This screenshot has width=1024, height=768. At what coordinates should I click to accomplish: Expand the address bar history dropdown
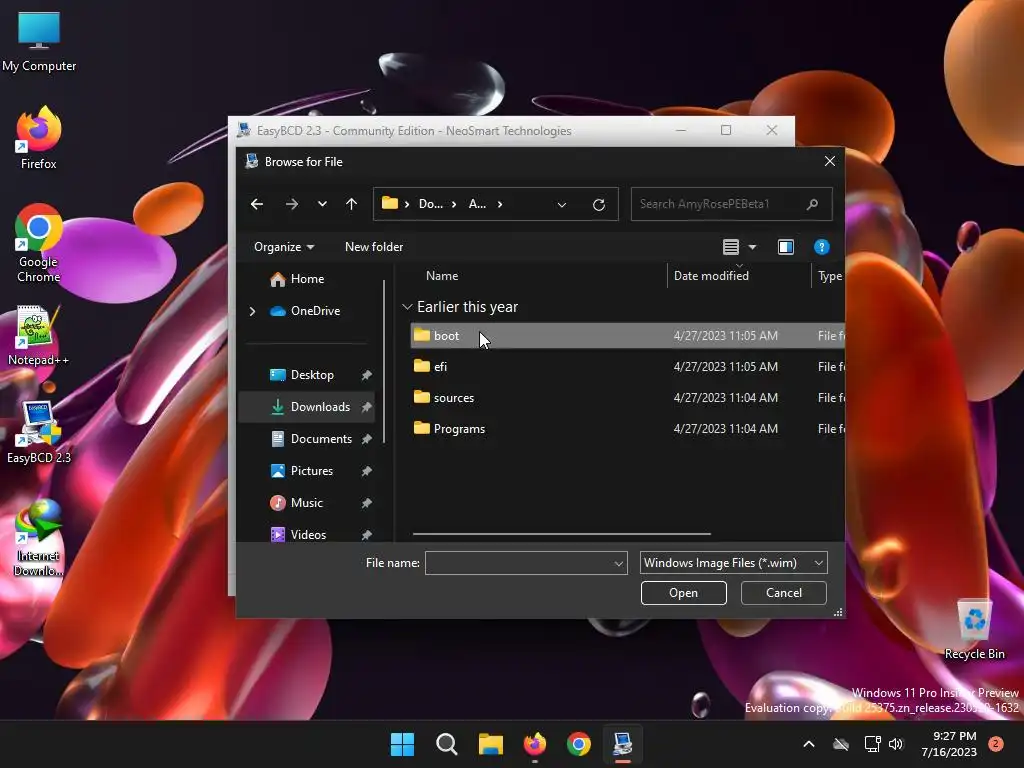pyautogui.click(x=562, y=204)
